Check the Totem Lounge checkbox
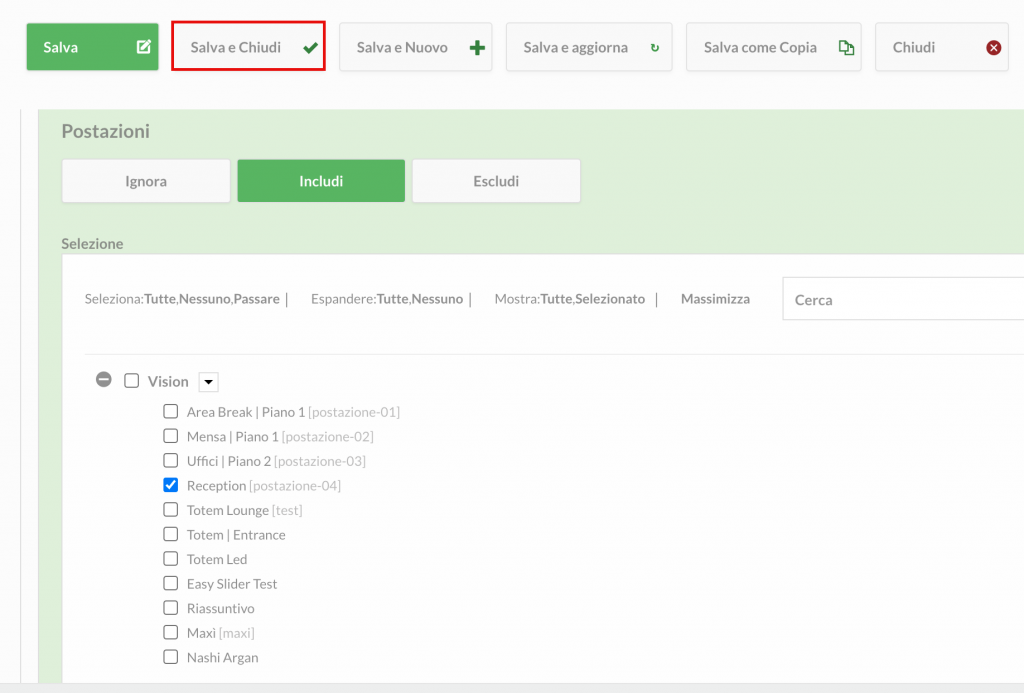 [170, 509]
